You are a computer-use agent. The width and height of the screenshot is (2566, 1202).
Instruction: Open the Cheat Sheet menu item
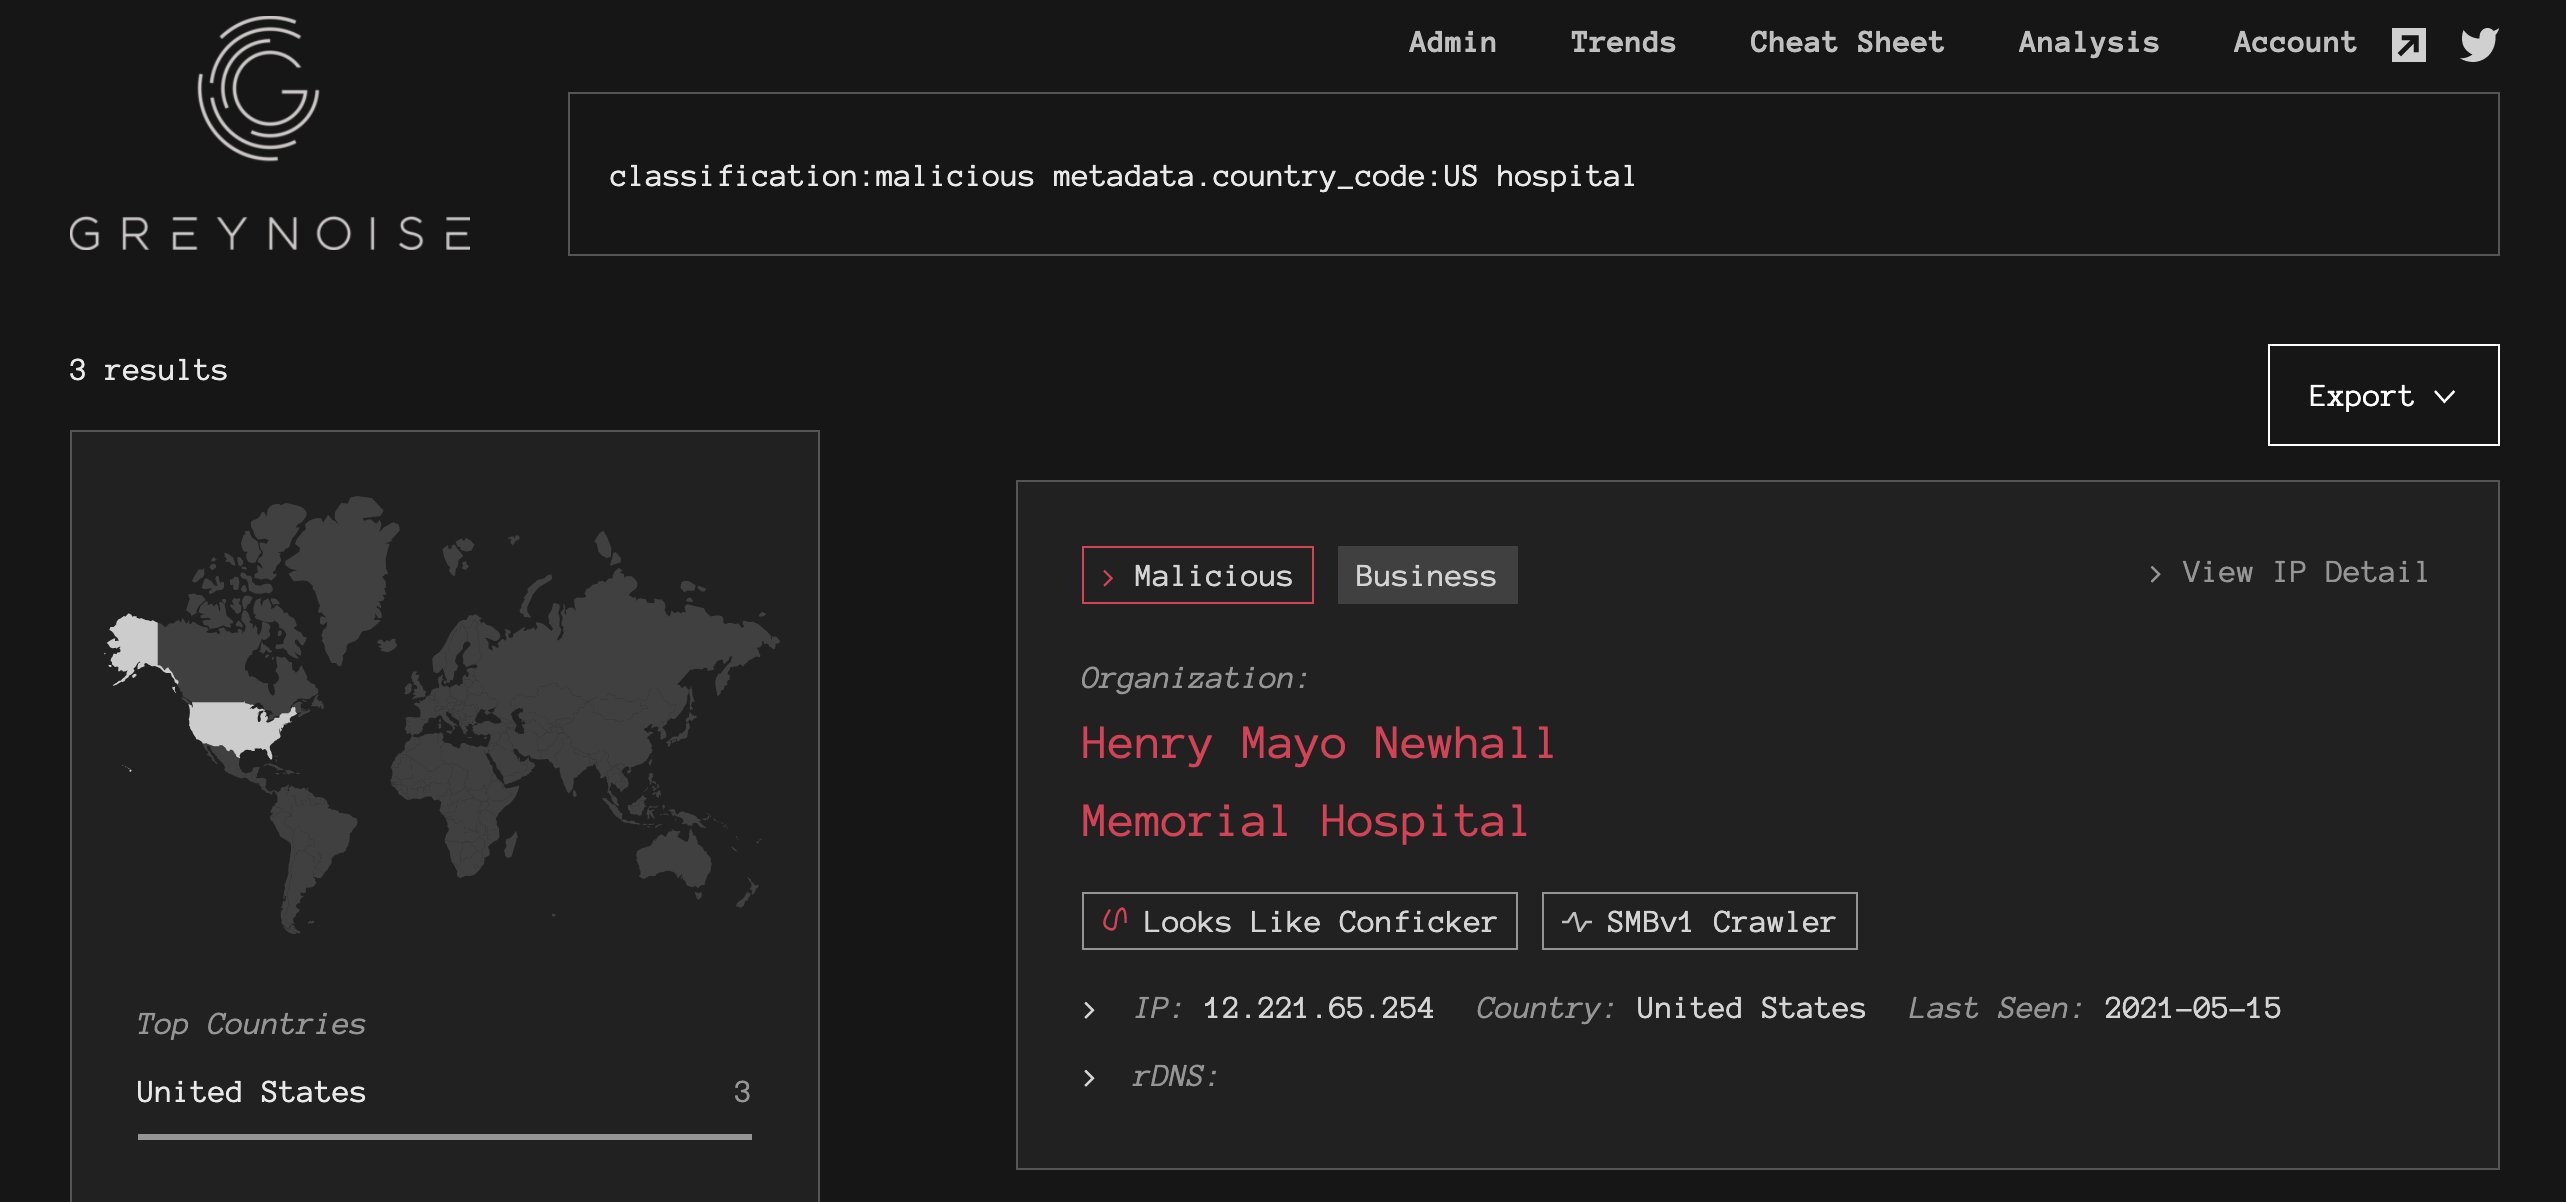(1846, 42)
